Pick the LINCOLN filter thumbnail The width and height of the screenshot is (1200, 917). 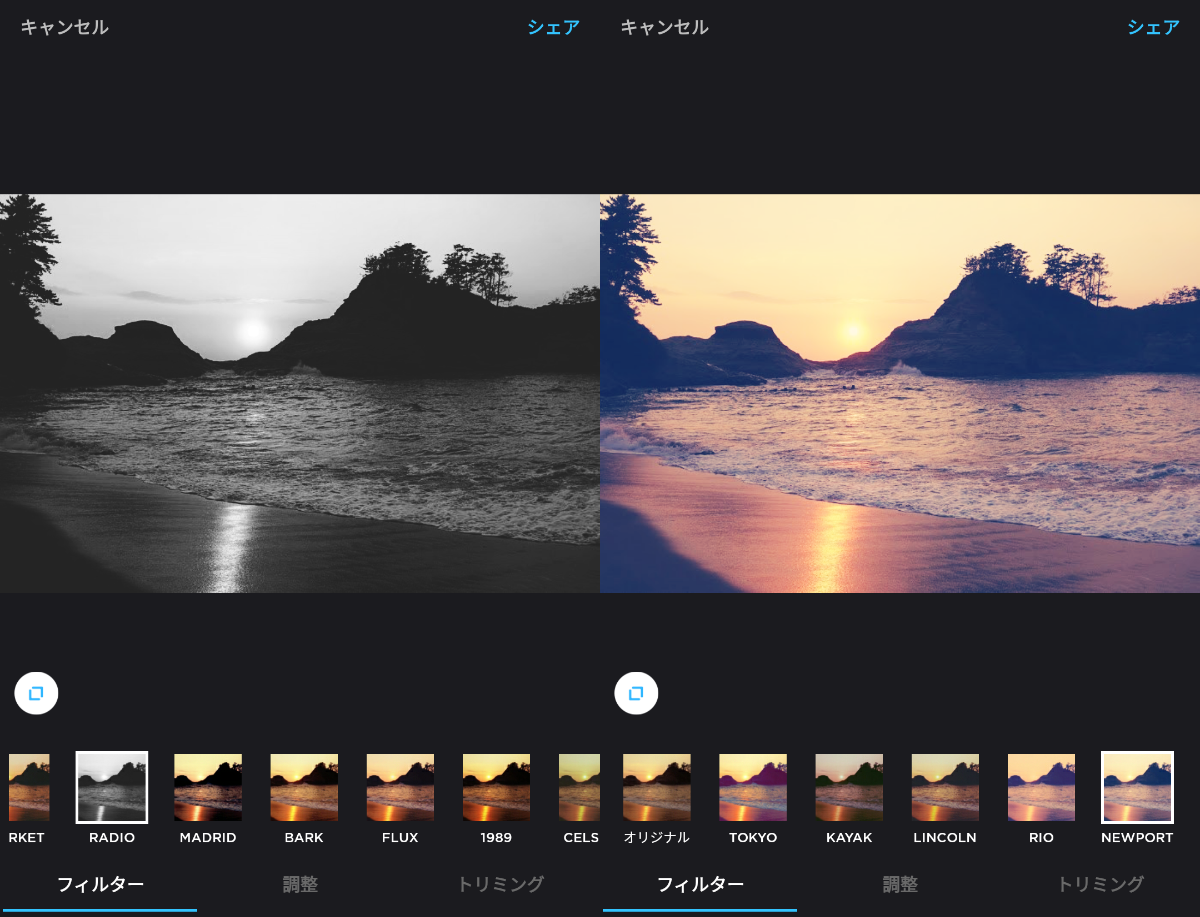tap(945, 787)
